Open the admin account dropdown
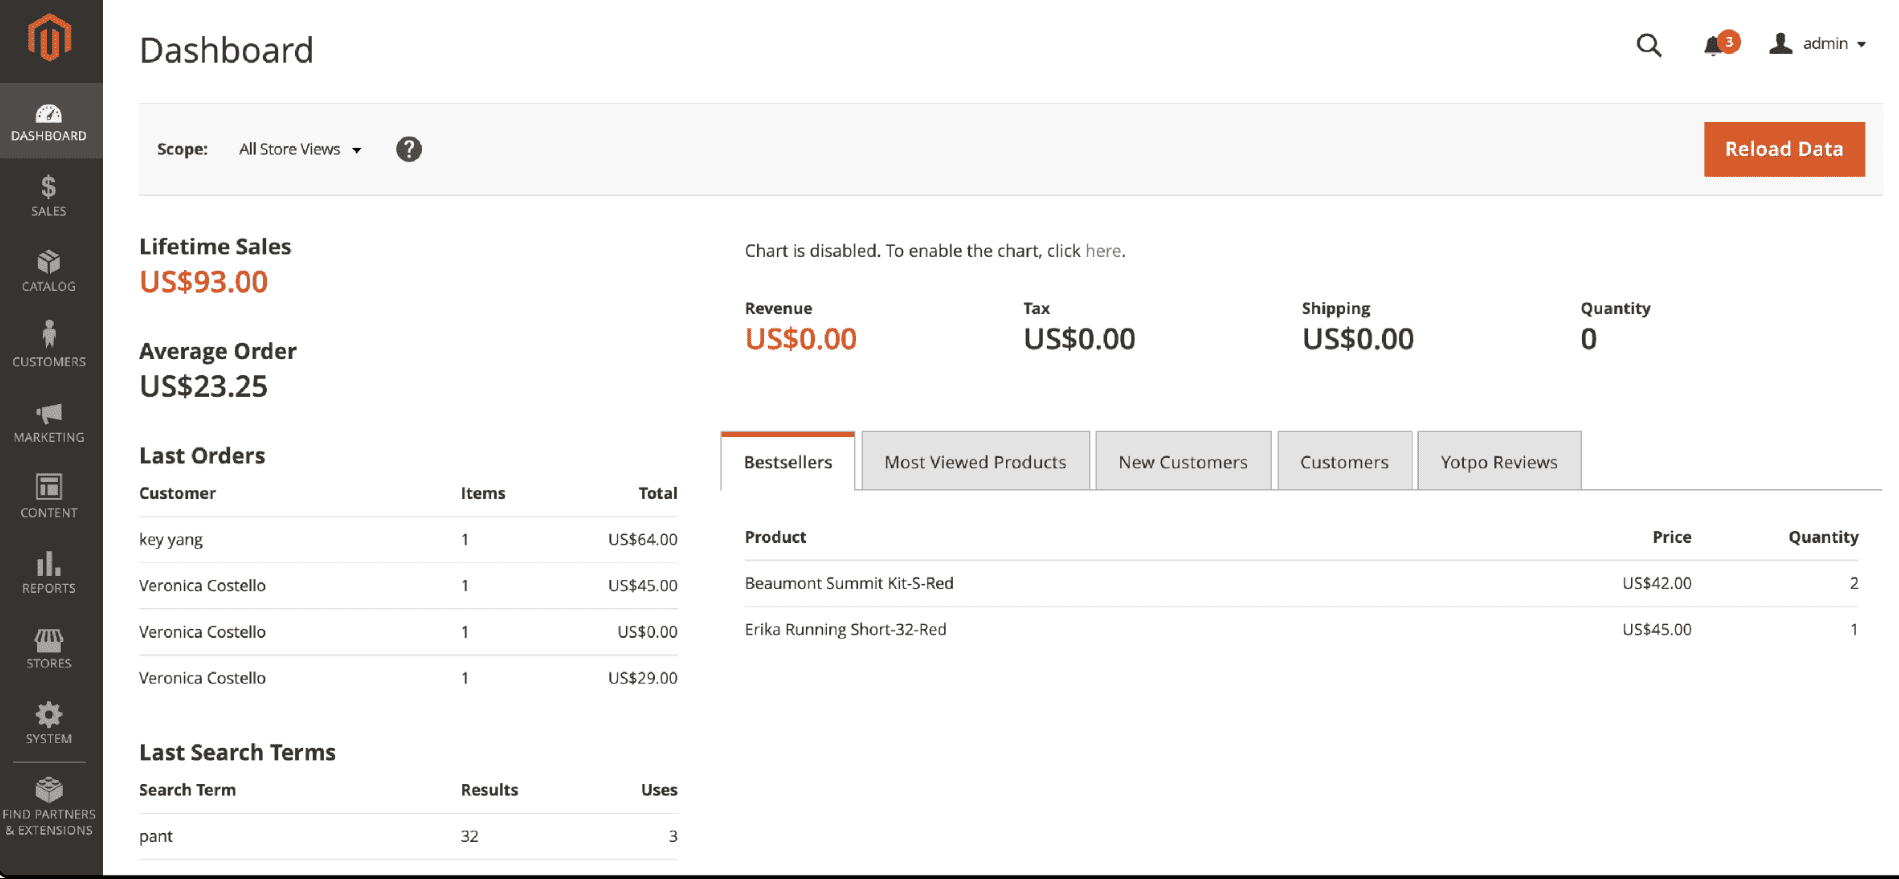The image size is (1899, 879). tap(1818, 44)
